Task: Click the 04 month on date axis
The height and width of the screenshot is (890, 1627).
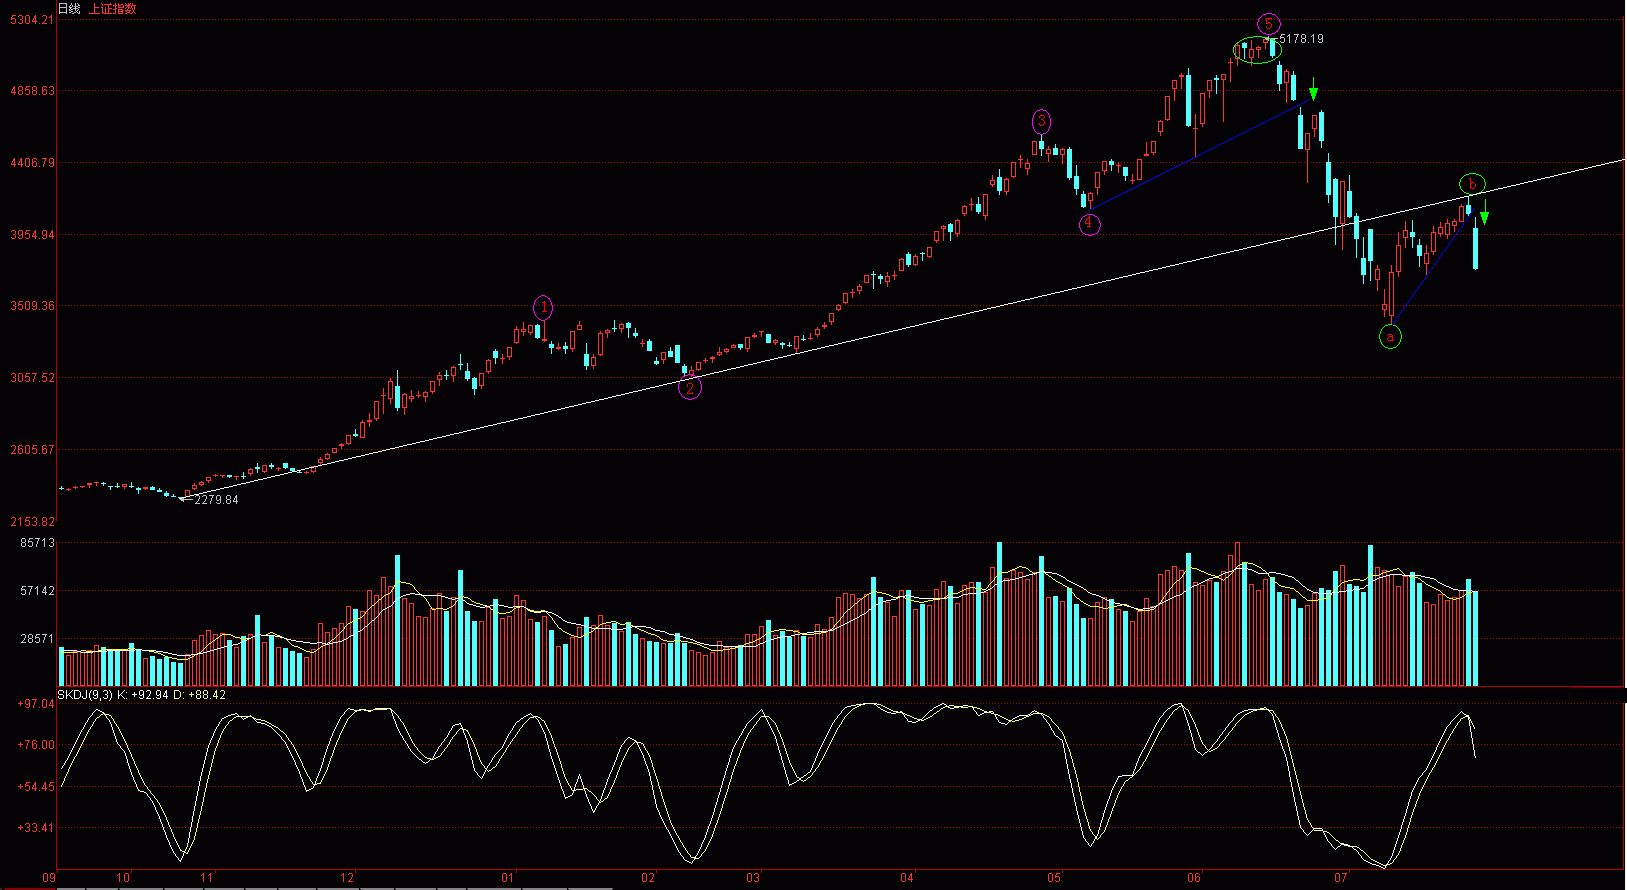Action: coord(907,878)
